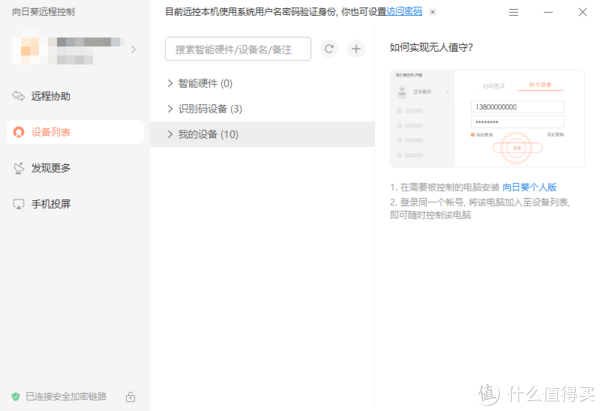The height and width of the screenshot is (411, 600).
Task: Click the 发现更多 satellite icon
Action: pyautogui.click(x=18, y=168)
